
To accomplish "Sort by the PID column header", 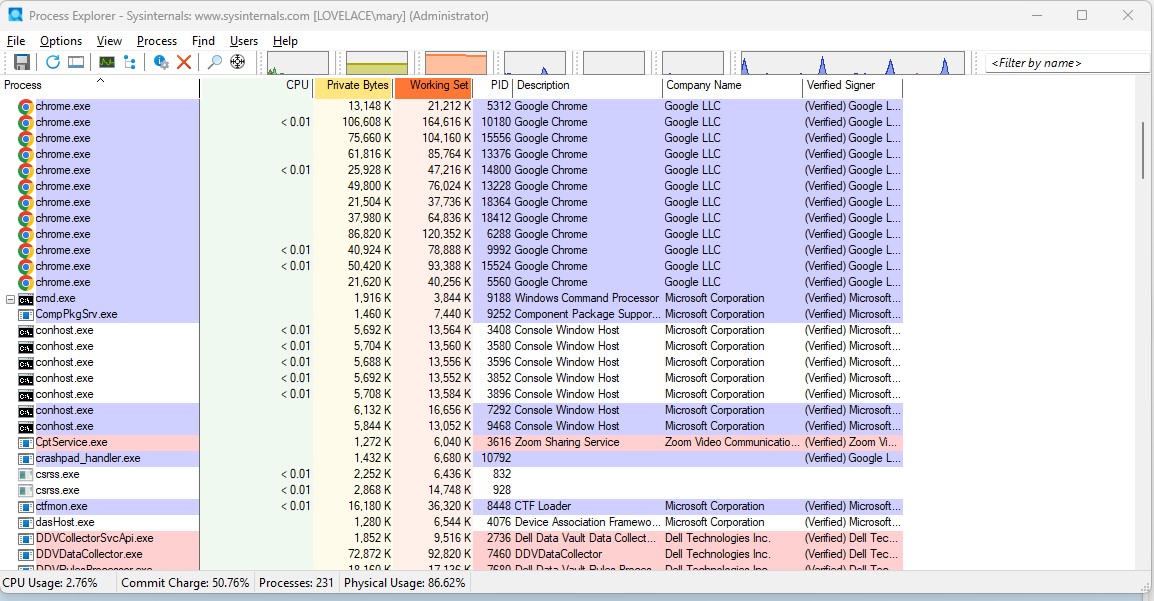I will click(x=492, y=85).
